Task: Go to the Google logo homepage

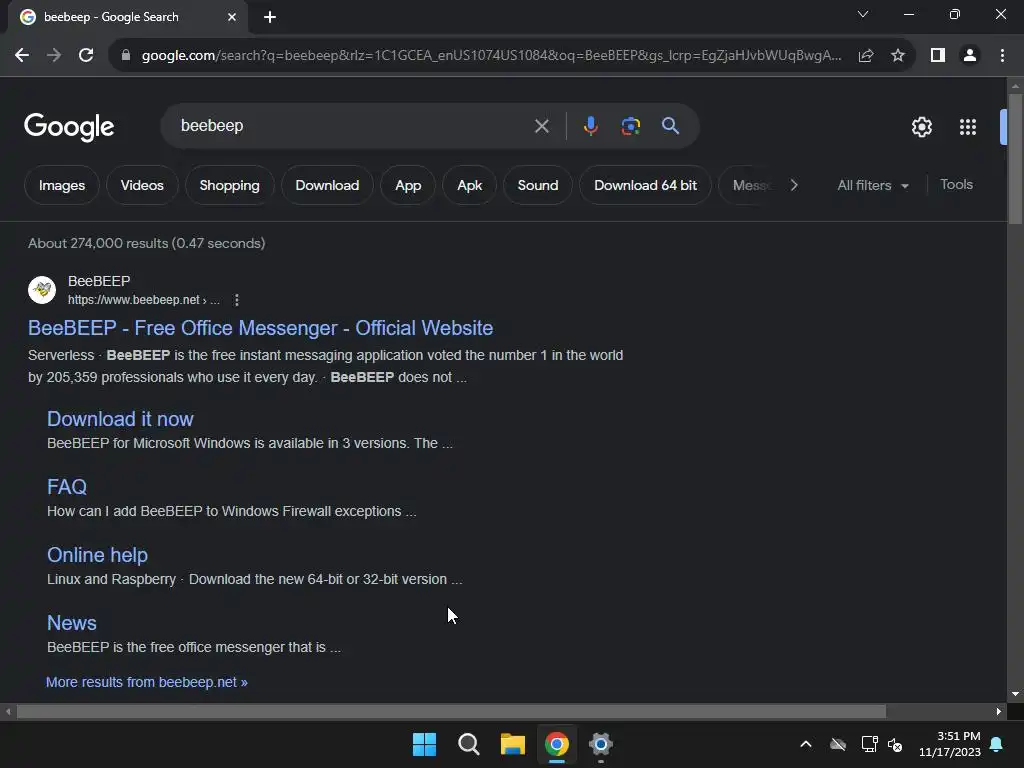Action: point(69,127)
